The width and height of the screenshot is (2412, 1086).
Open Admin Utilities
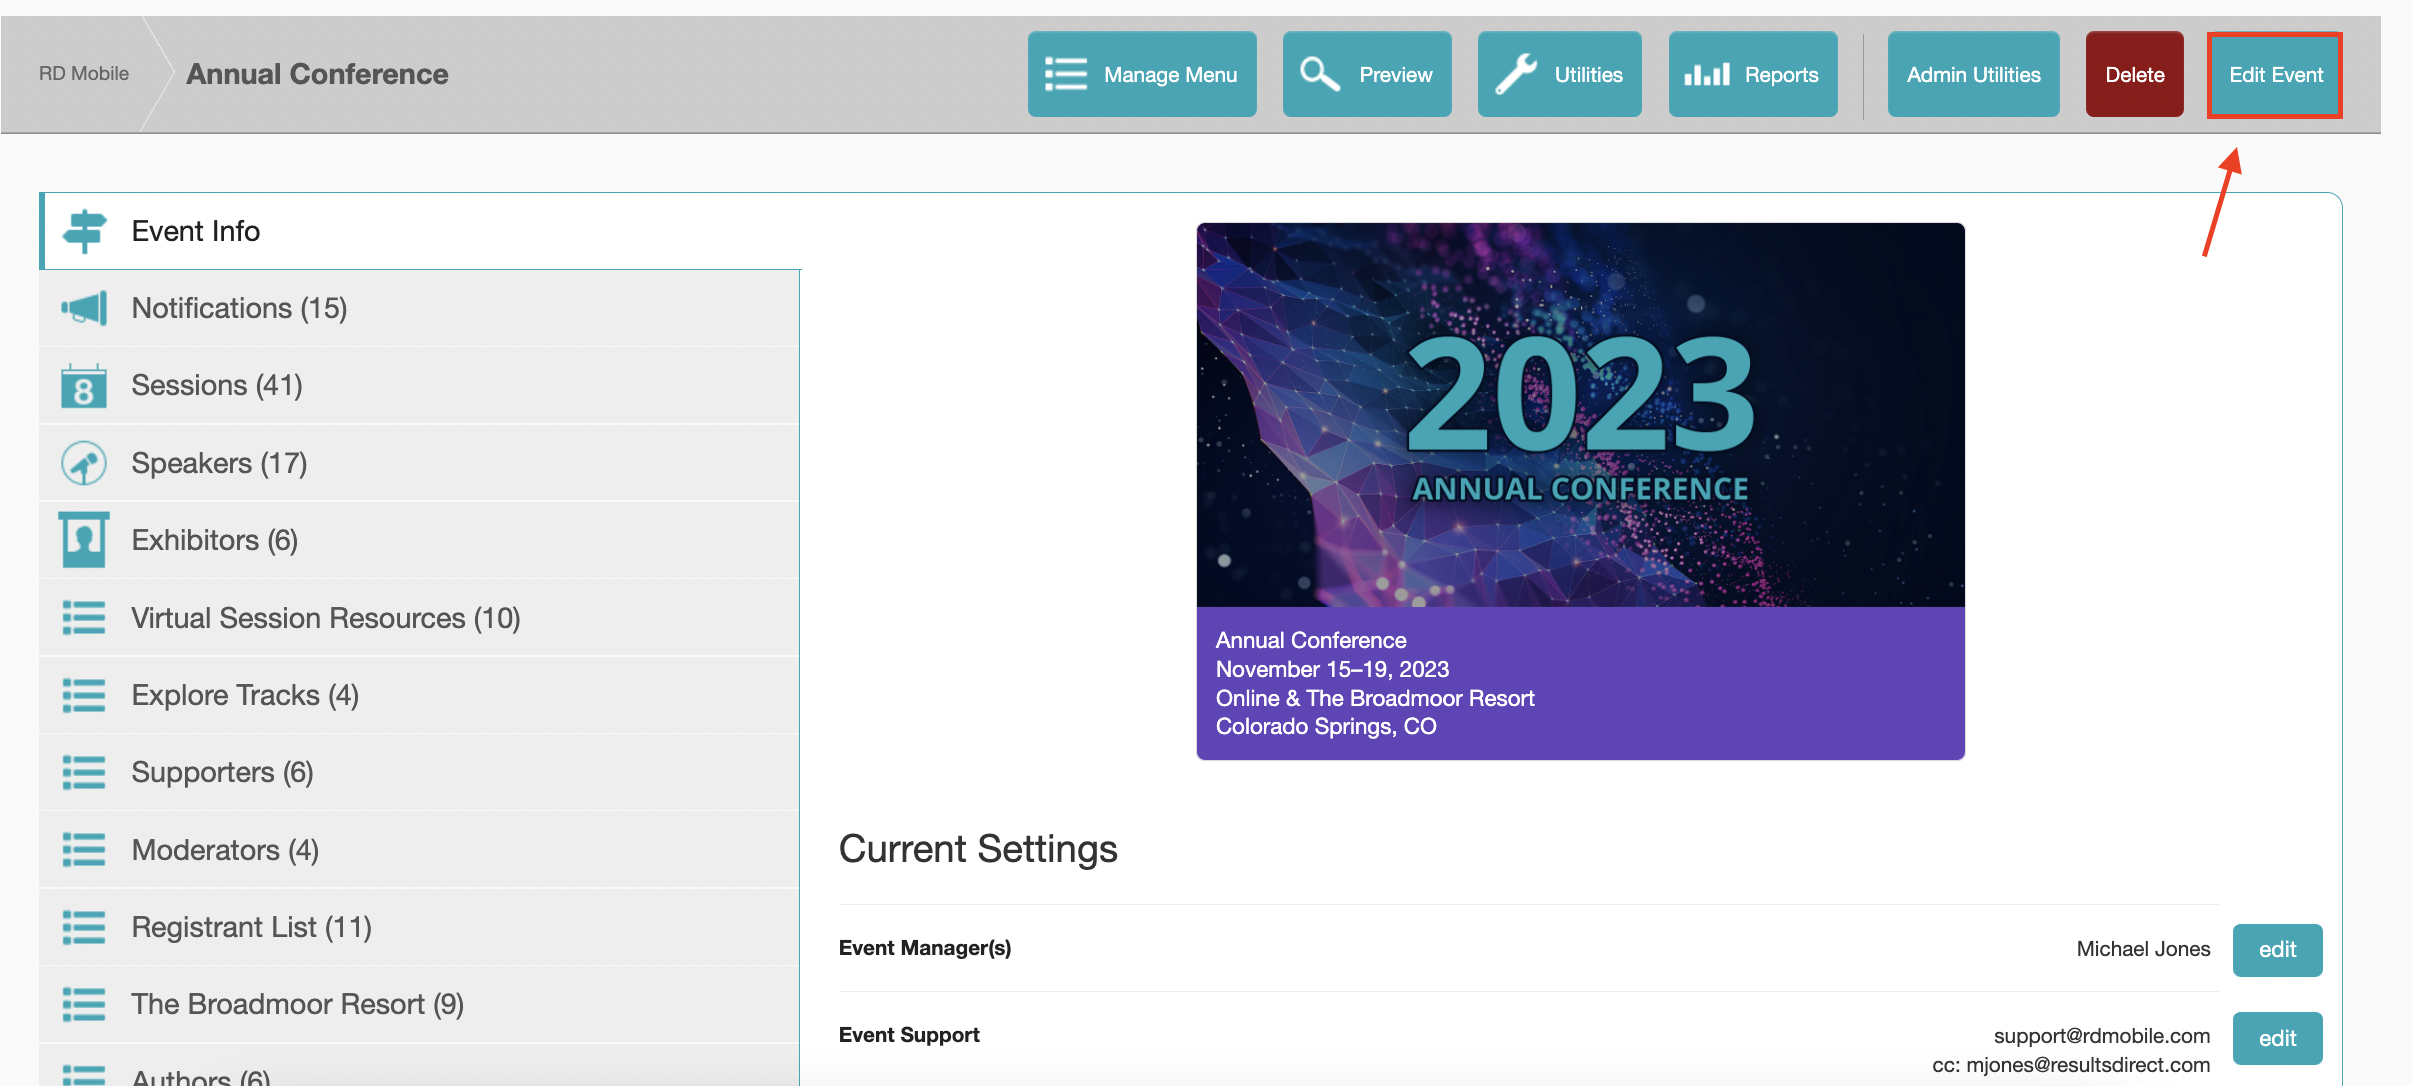coord(1973,74)
